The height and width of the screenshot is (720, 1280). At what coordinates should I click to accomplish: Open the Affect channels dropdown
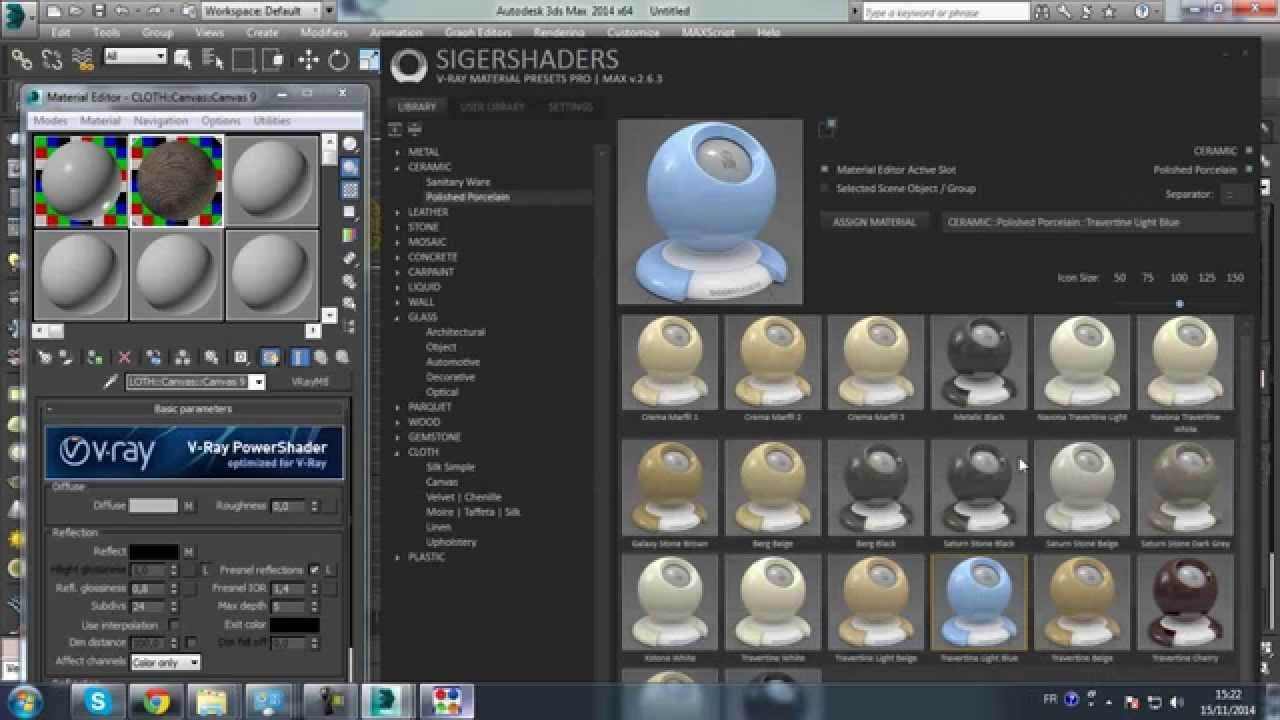tap(165, 662)
